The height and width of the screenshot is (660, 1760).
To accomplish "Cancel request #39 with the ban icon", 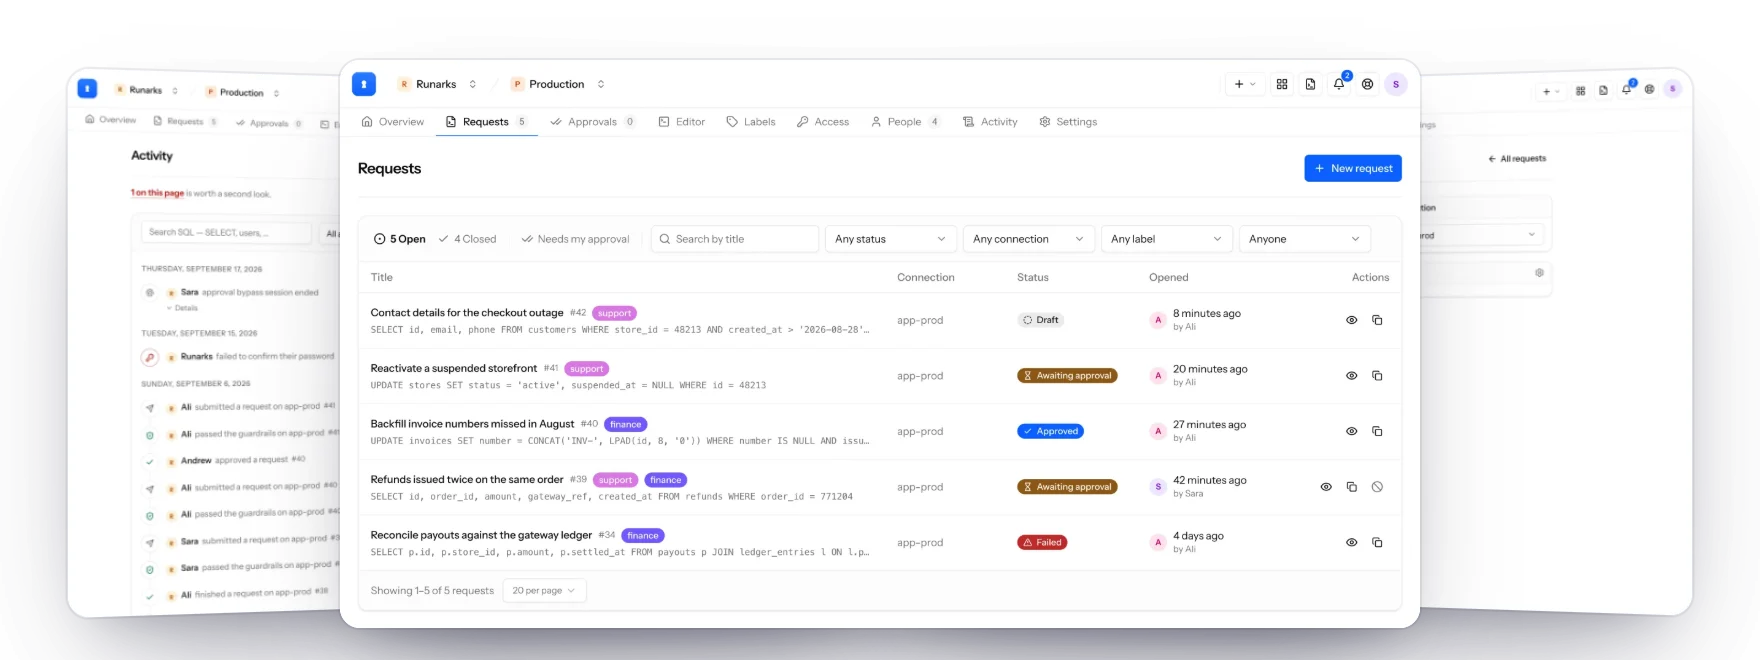I will click(x=1377, y=487).
